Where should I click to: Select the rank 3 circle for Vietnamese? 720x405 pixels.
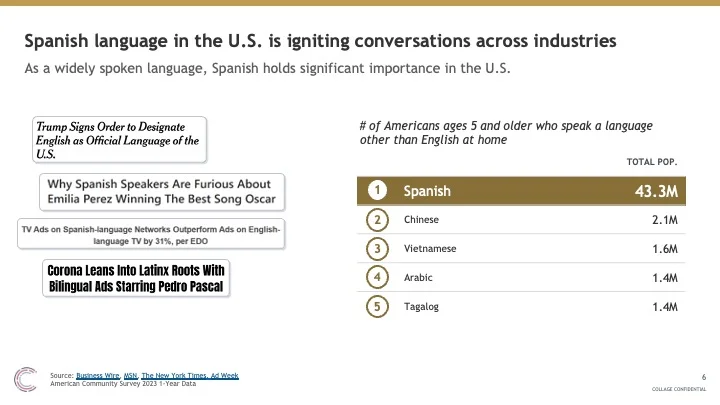pos(377,248)
